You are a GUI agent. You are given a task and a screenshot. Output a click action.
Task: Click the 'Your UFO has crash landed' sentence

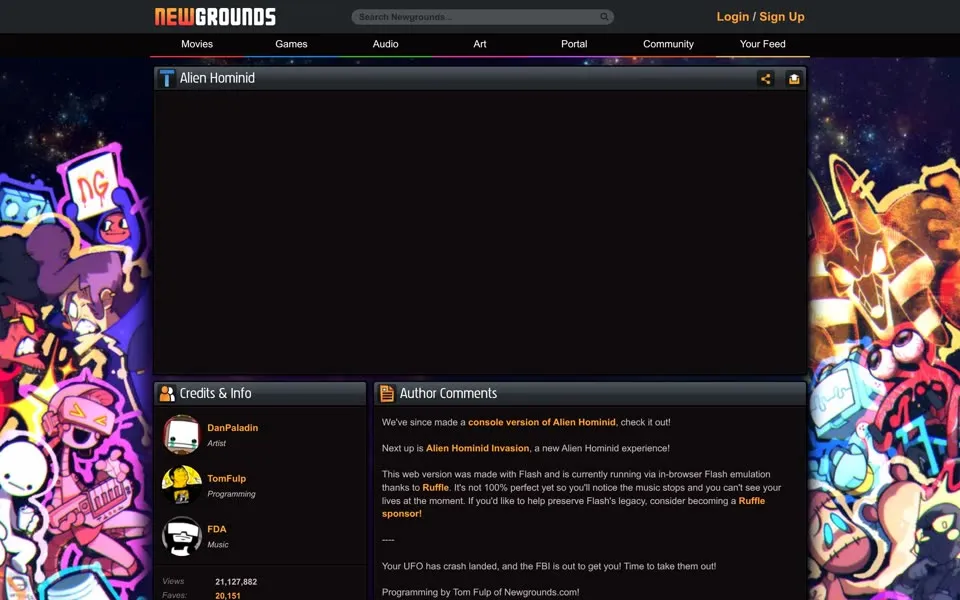coord(549,566)
